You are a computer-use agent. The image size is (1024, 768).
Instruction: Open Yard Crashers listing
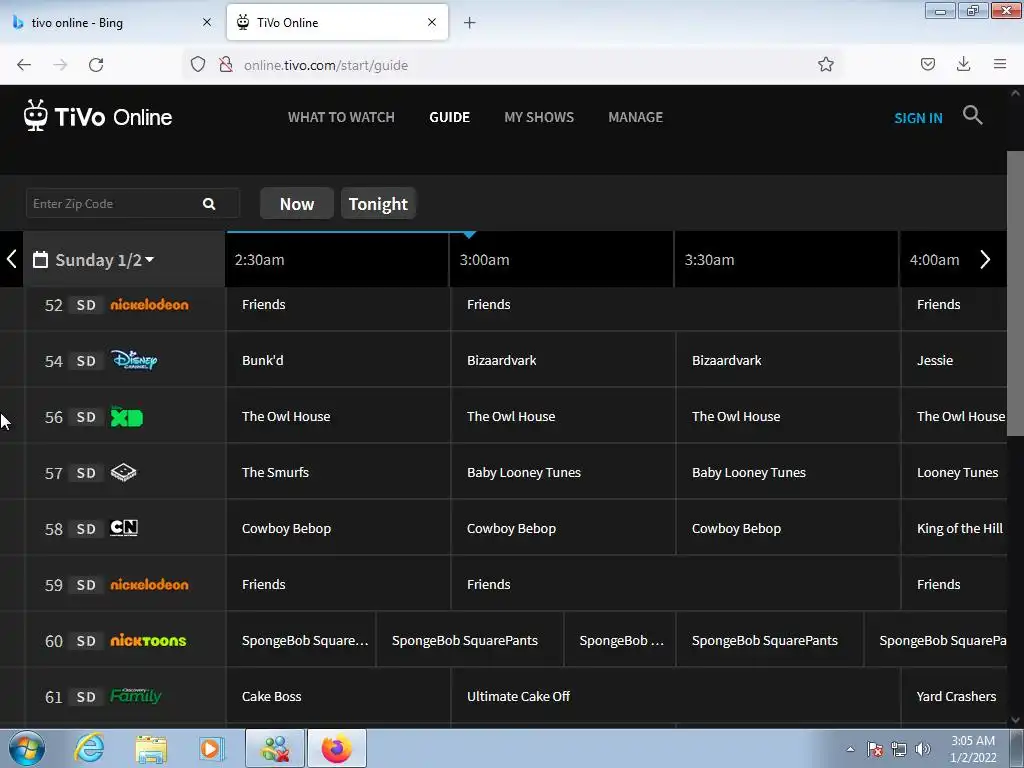pyautogui.click(x=954, y=696)
